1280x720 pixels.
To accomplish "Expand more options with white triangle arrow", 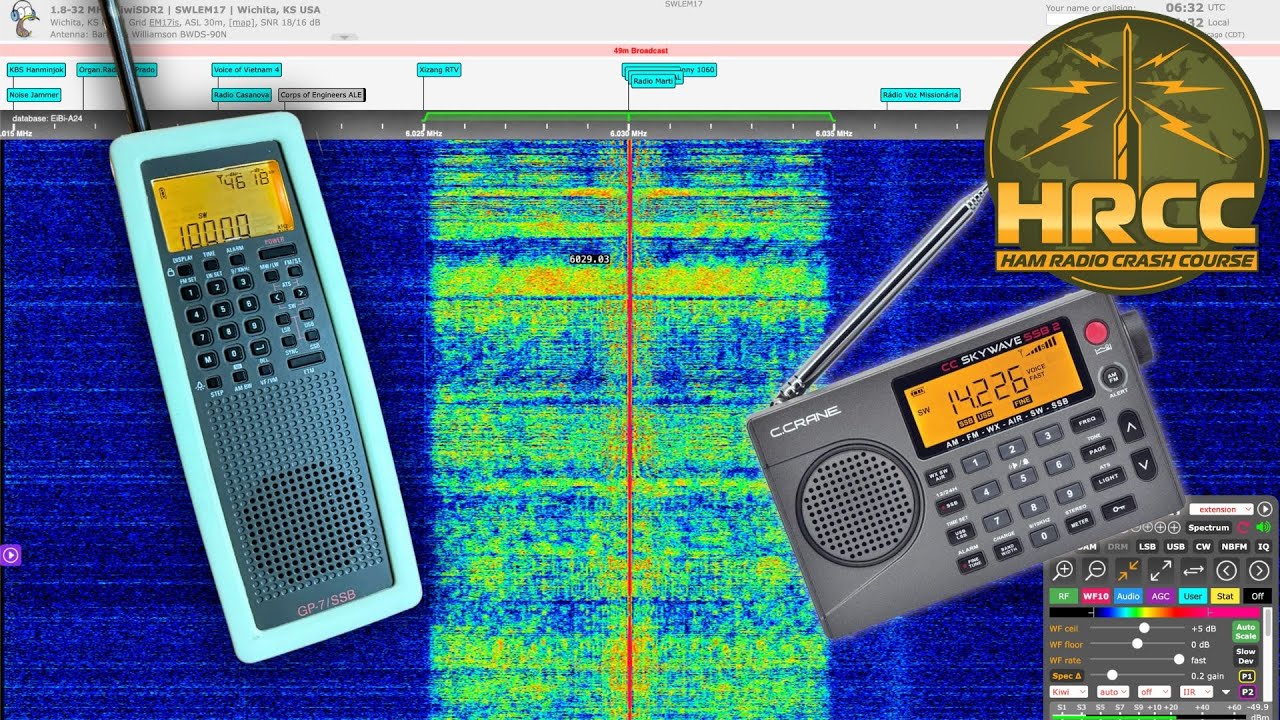I will coord(1226,692).
